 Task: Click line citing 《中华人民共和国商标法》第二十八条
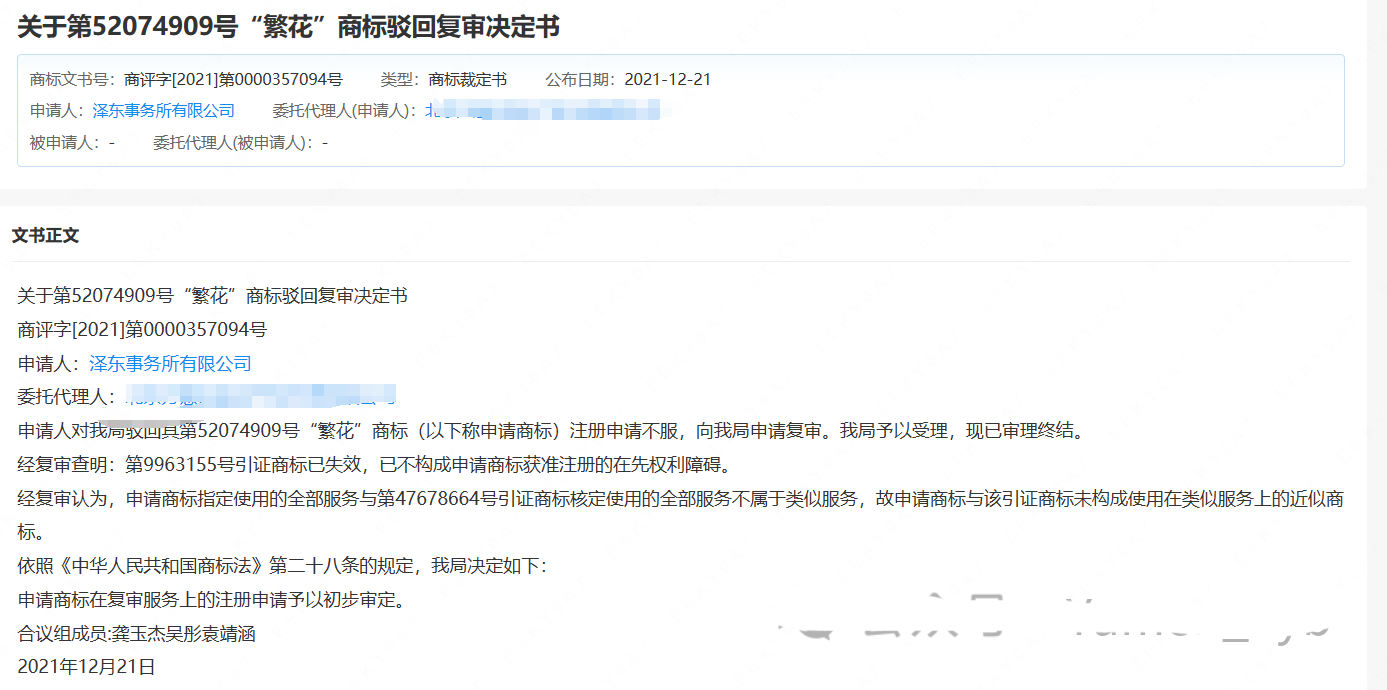[x=283, y=567]
